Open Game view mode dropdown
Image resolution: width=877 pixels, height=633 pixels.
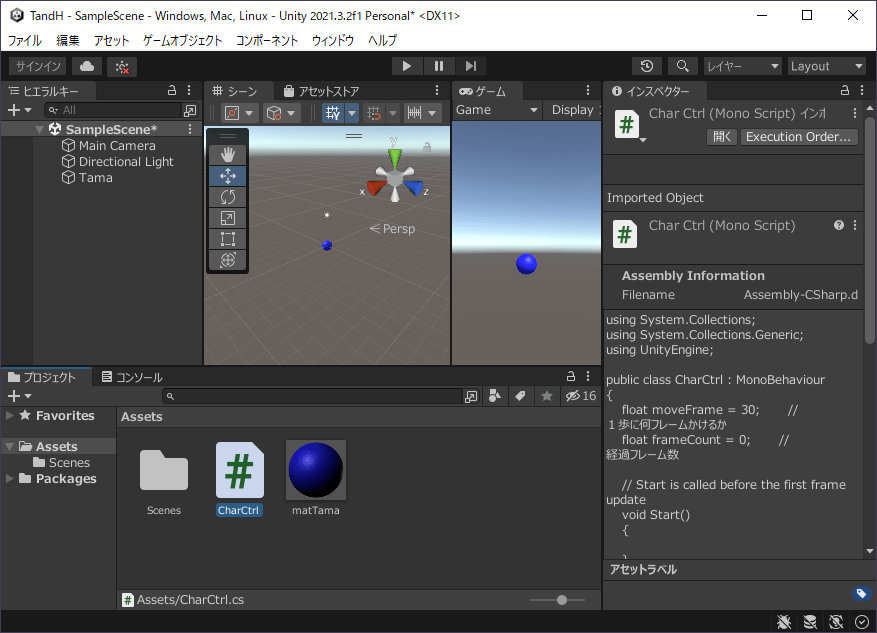pyautogui.click(x=497, y=110)
